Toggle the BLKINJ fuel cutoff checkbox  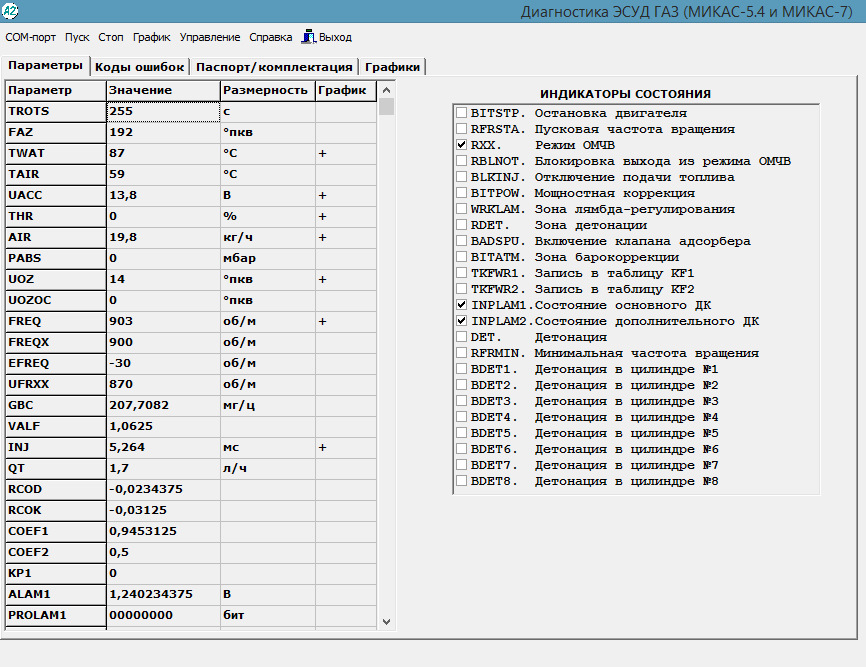coord(462,177)
